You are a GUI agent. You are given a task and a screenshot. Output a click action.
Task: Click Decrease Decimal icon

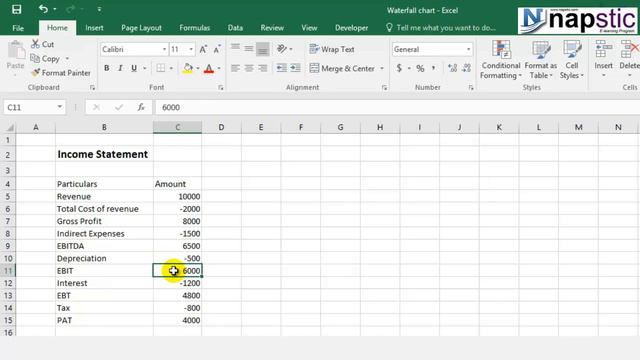[467, 68]
